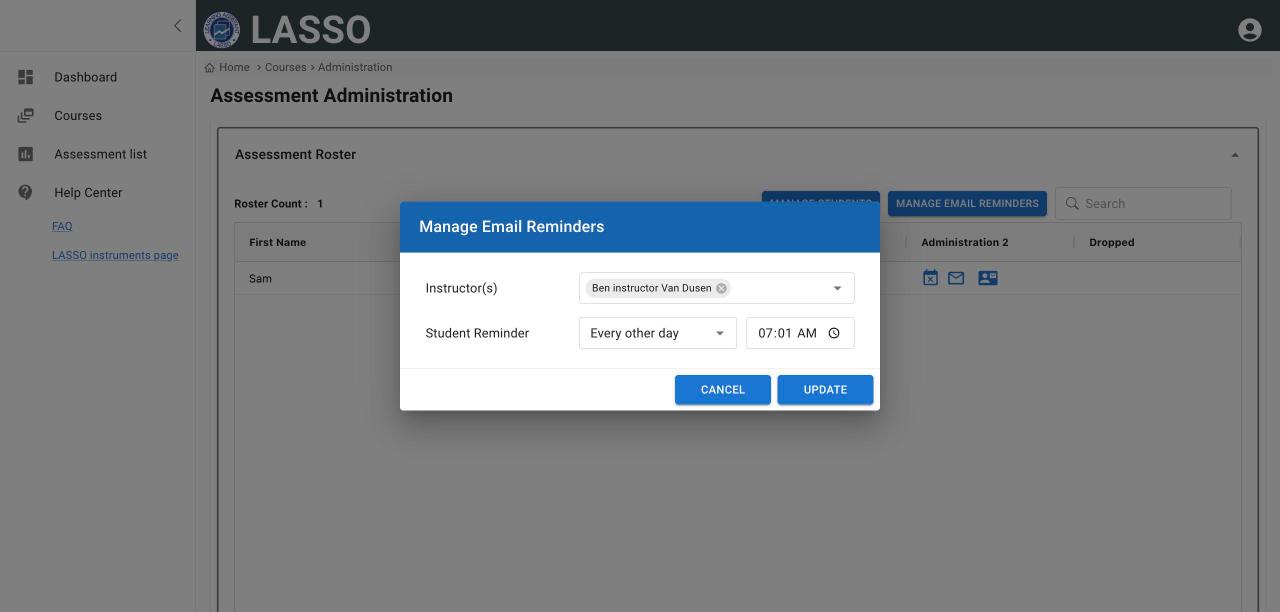The image size is (1280, 612).
Task: Remove the Ben instructor Van Dusen chip
Action: 721,288
